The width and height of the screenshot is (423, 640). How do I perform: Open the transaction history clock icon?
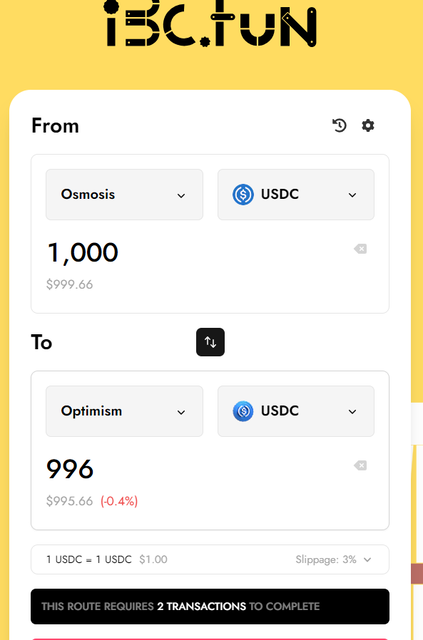point(339,125)
